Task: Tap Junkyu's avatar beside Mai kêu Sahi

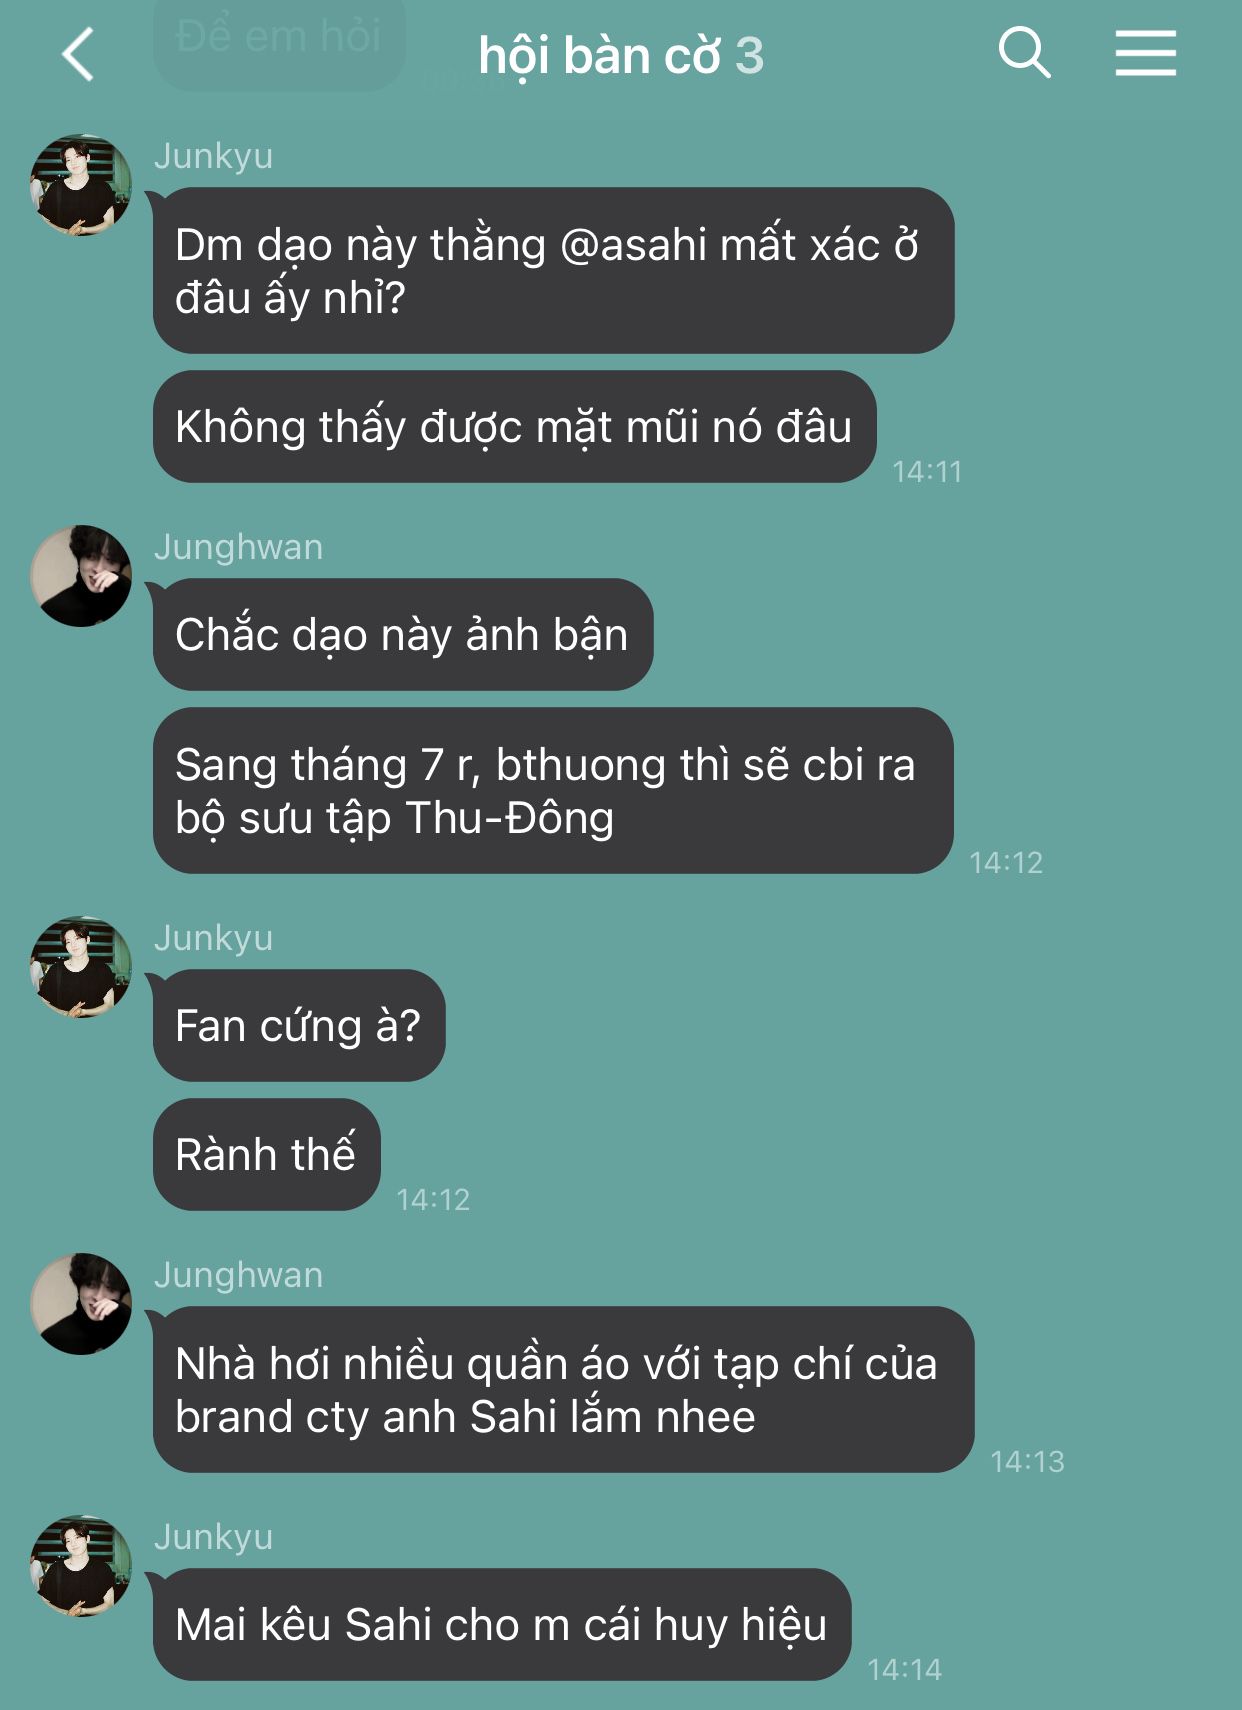Action: tap(81, 1566)
